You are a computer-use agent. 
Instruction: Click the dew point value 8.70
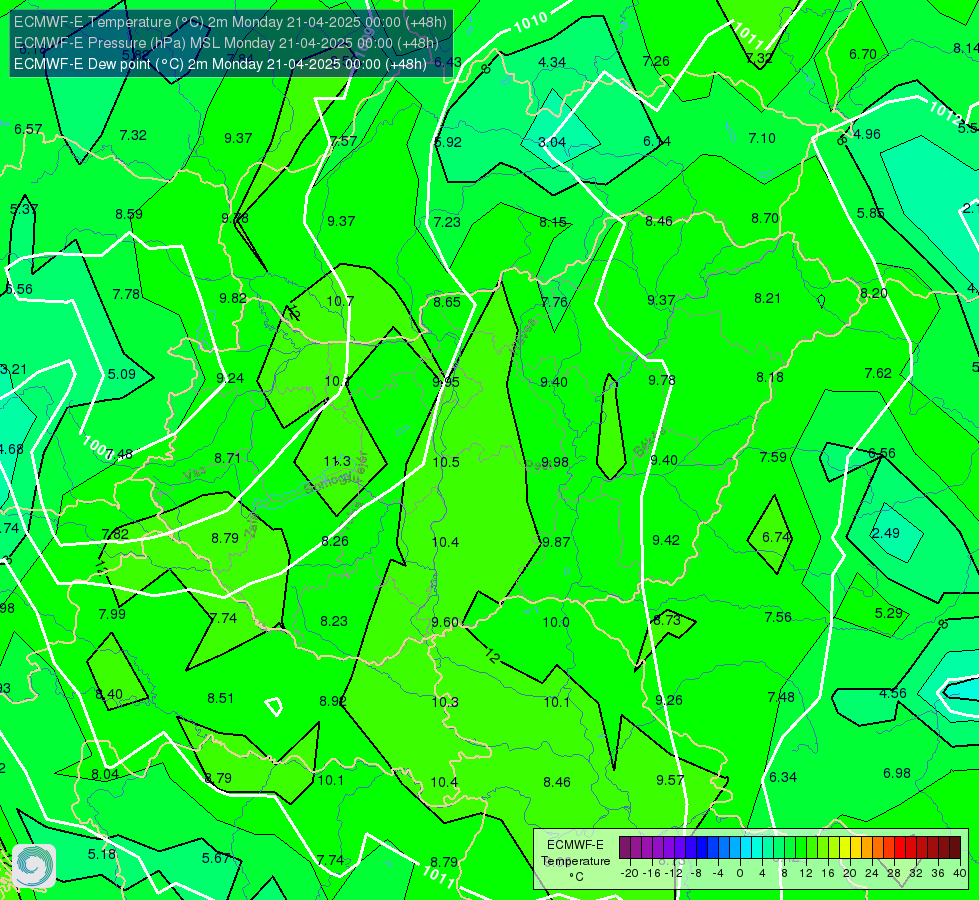(x=765, y=219)
